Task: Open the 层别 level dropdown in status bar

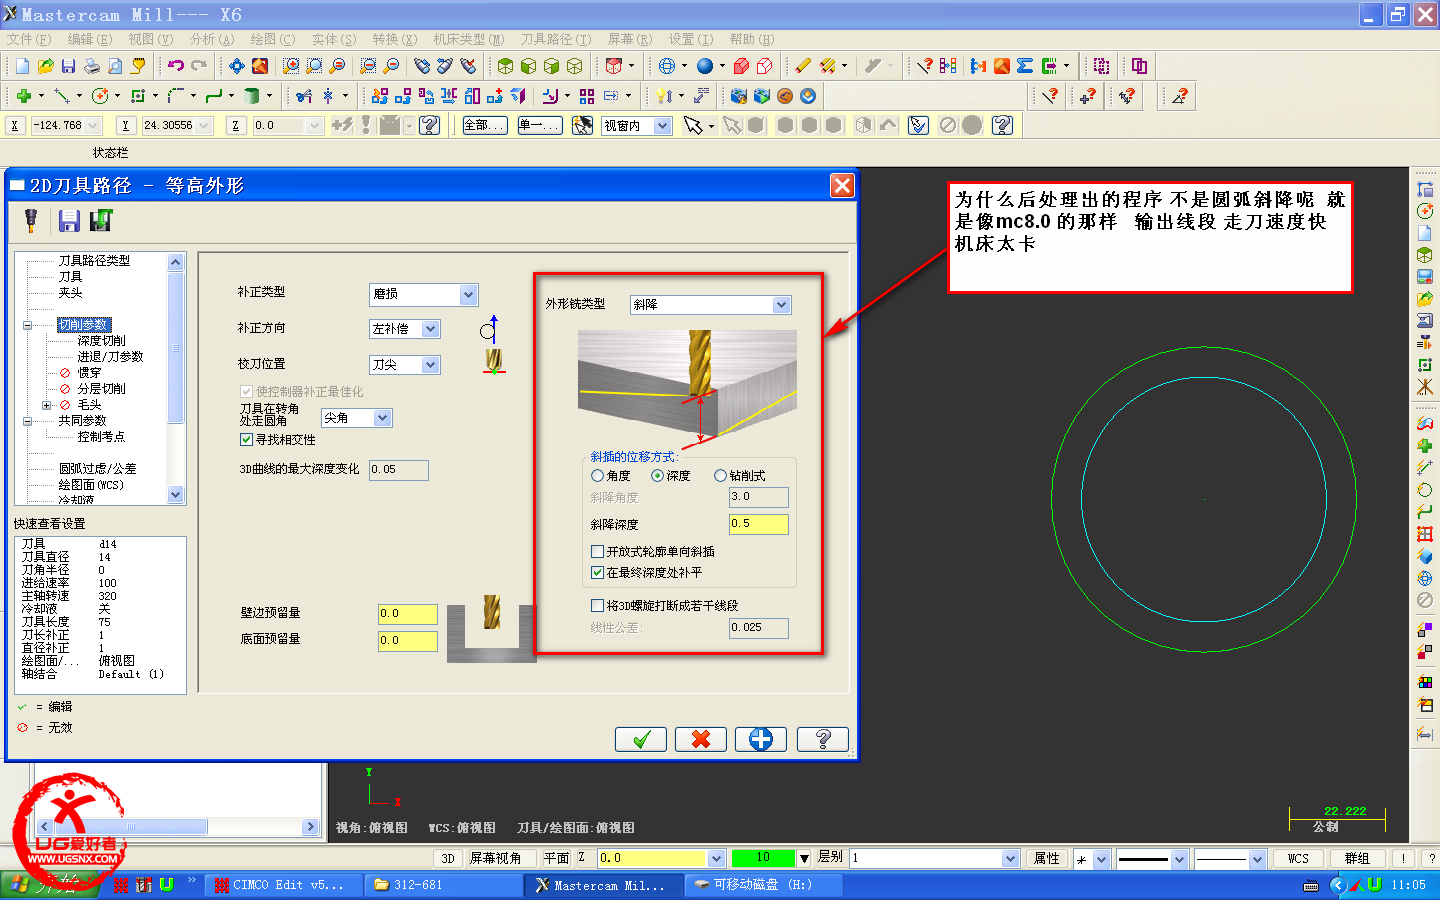Action: coord(1010,858)
